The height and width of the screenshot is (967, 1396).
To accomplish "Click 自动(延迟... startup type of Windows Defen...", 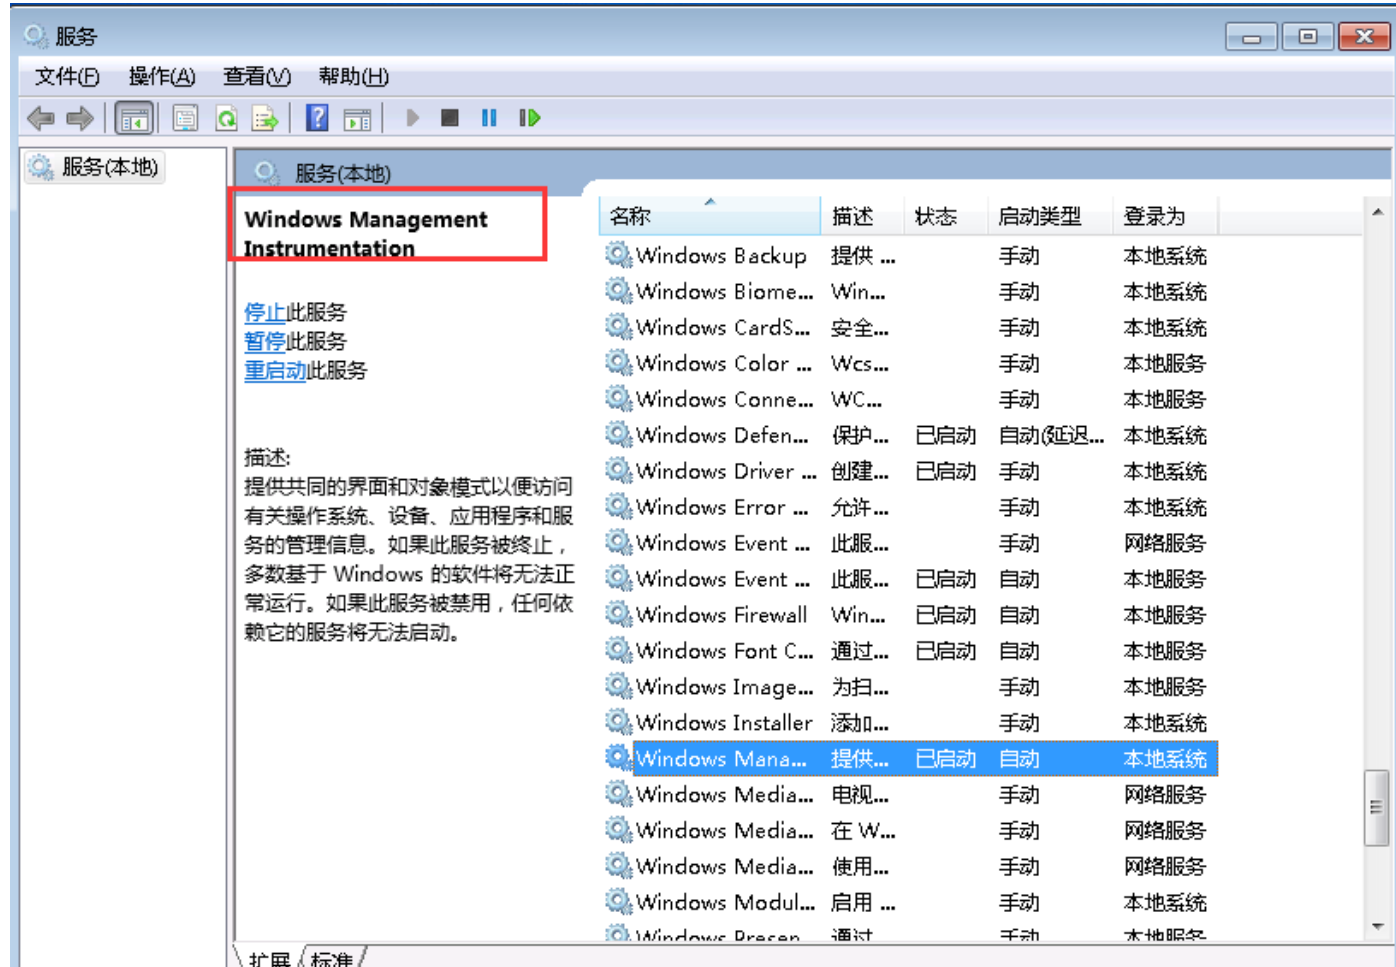I will [x=1051, y=436].
